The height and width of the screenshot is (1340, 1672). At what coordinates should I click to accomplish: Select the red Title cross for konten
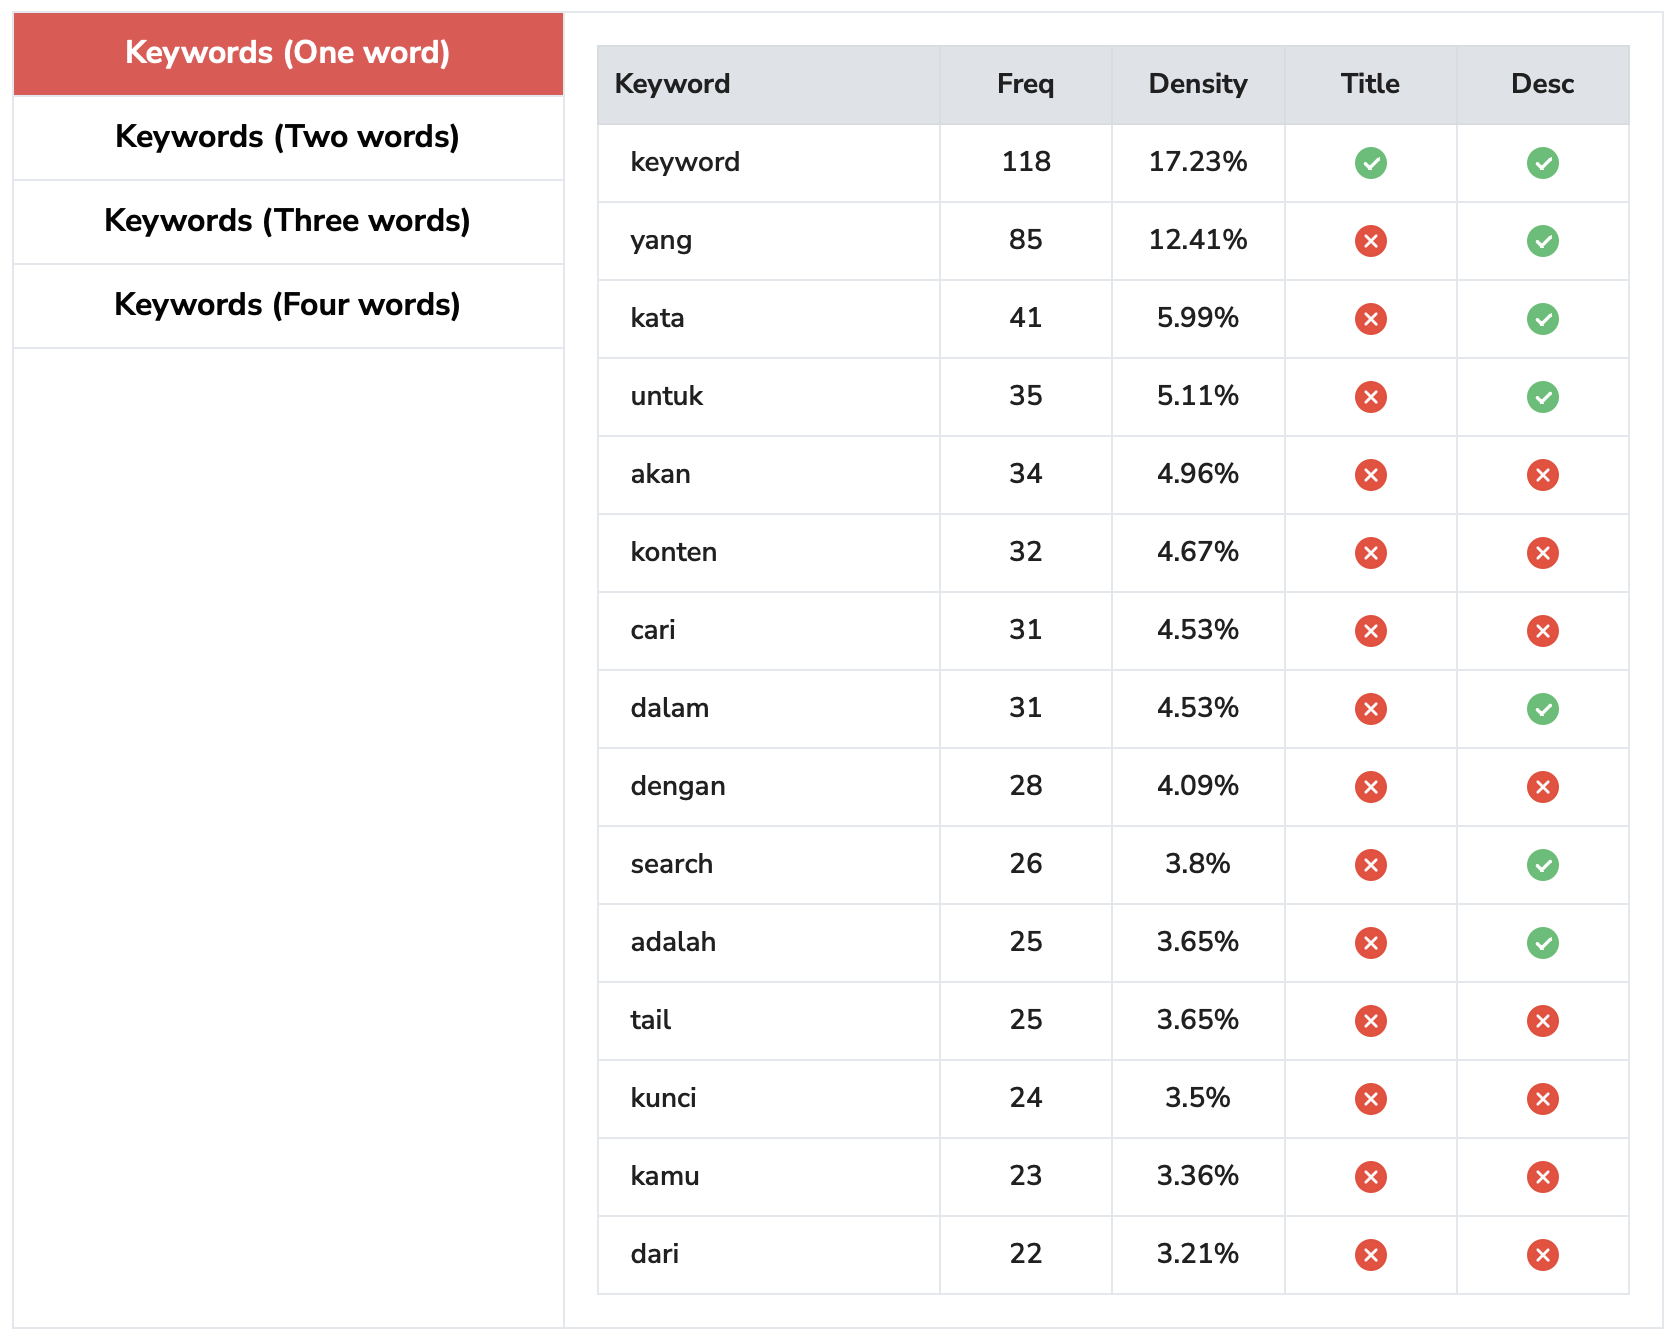coord(1370,553)
